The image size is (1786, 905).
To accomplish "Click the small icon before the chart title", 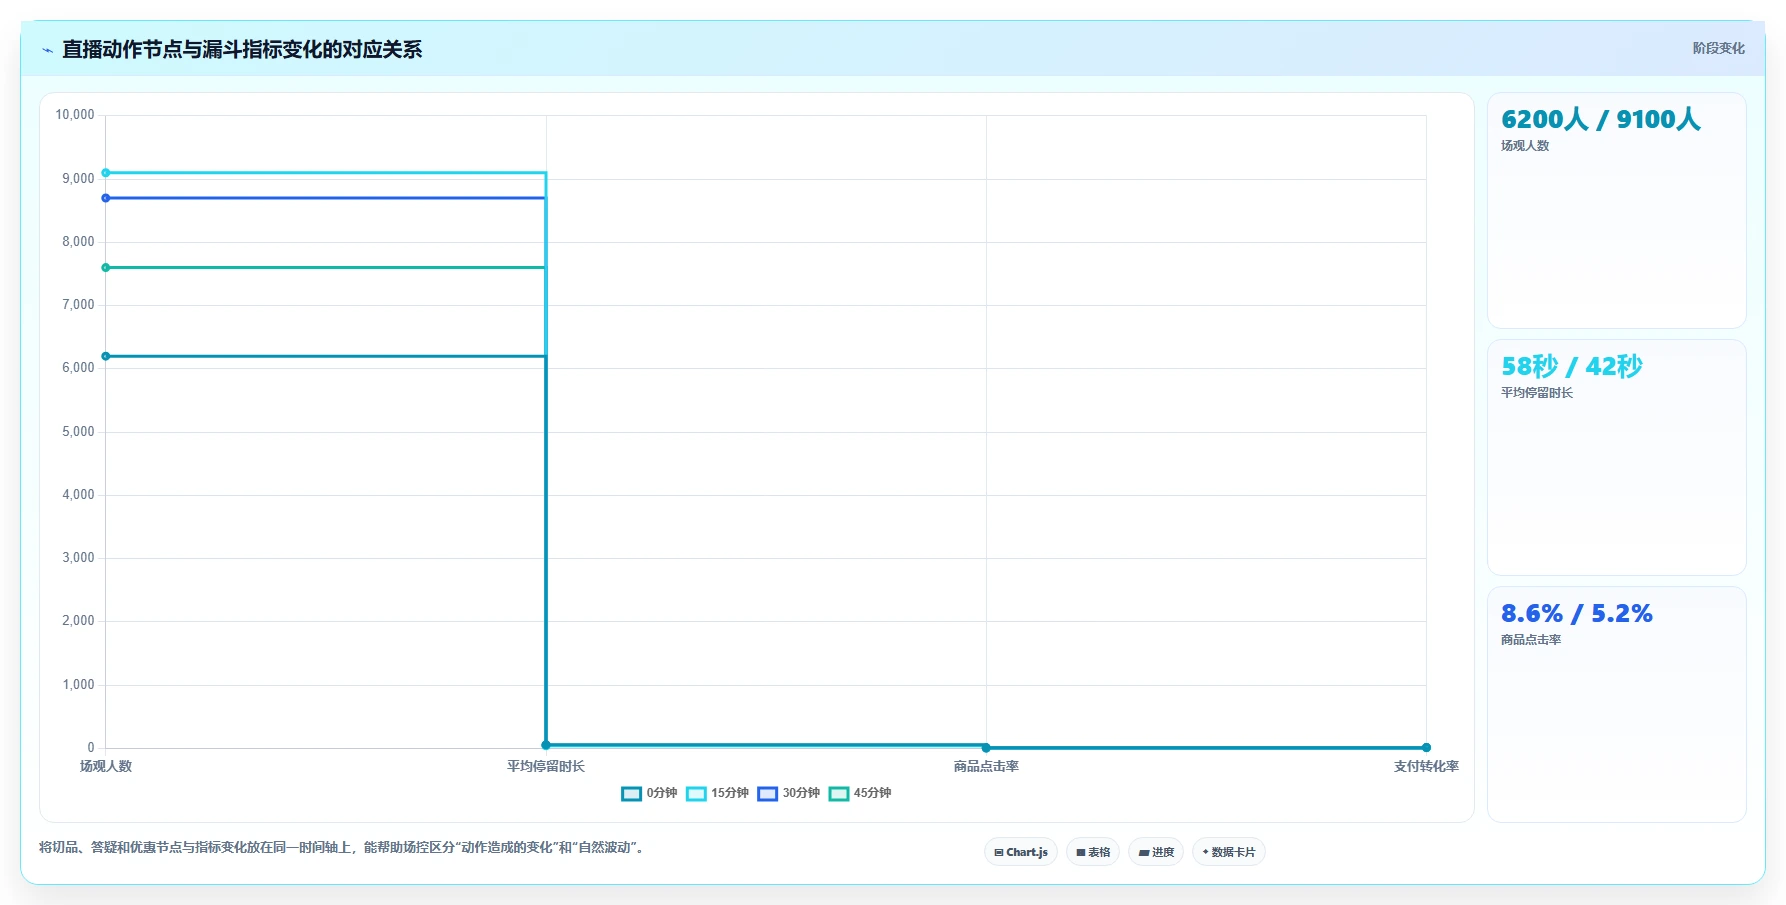I will [x=47, y=50].
